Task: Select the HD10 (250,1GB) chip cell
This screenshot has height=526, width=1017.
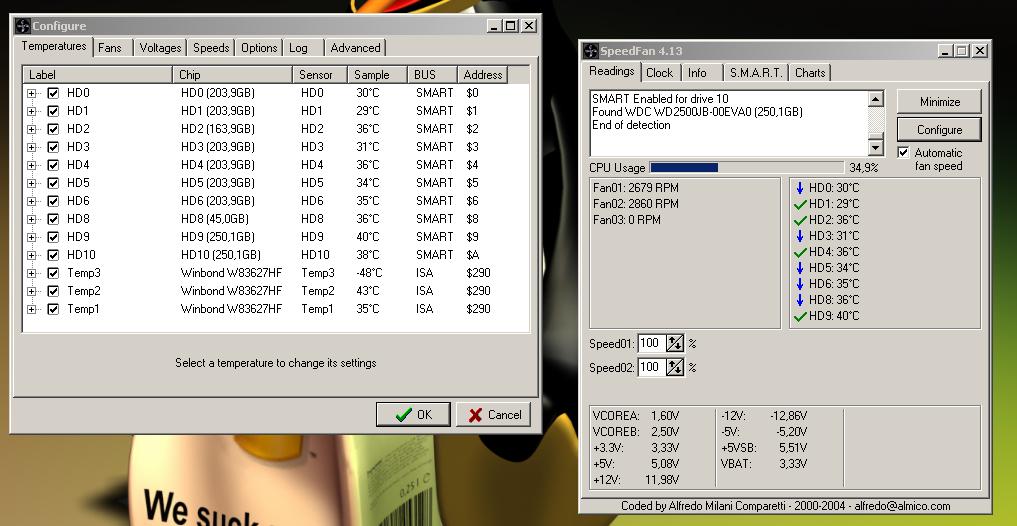Action: pos(221,256)
